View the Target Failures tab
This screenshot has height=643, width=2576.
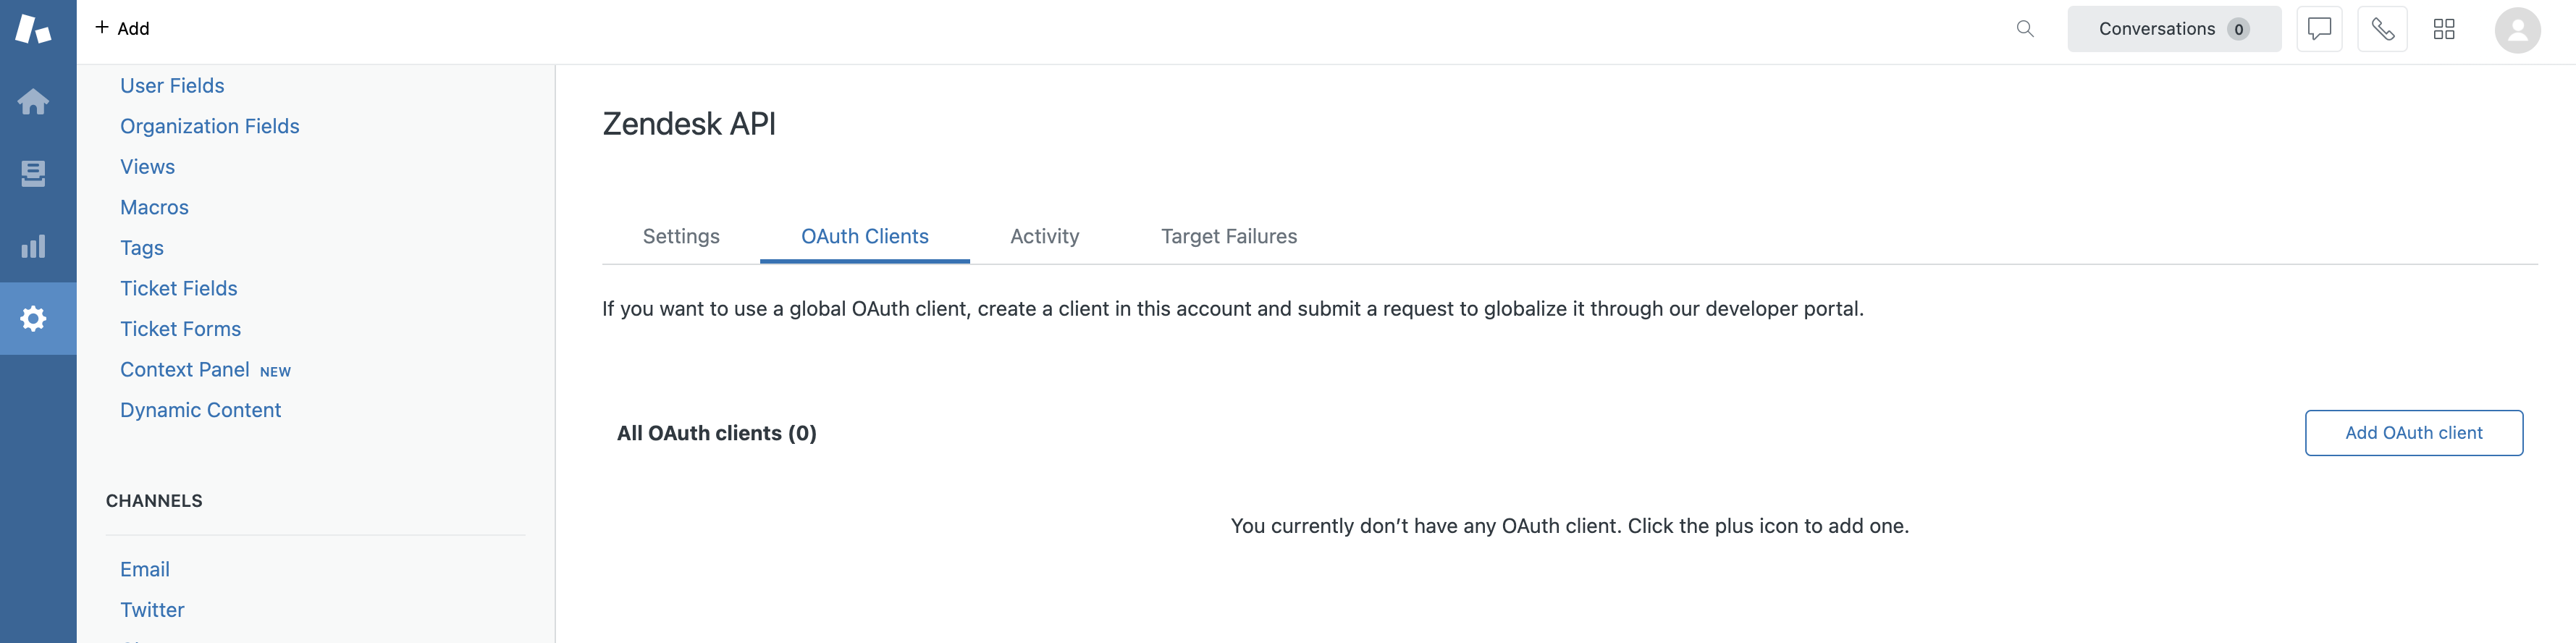(1228, 236)
